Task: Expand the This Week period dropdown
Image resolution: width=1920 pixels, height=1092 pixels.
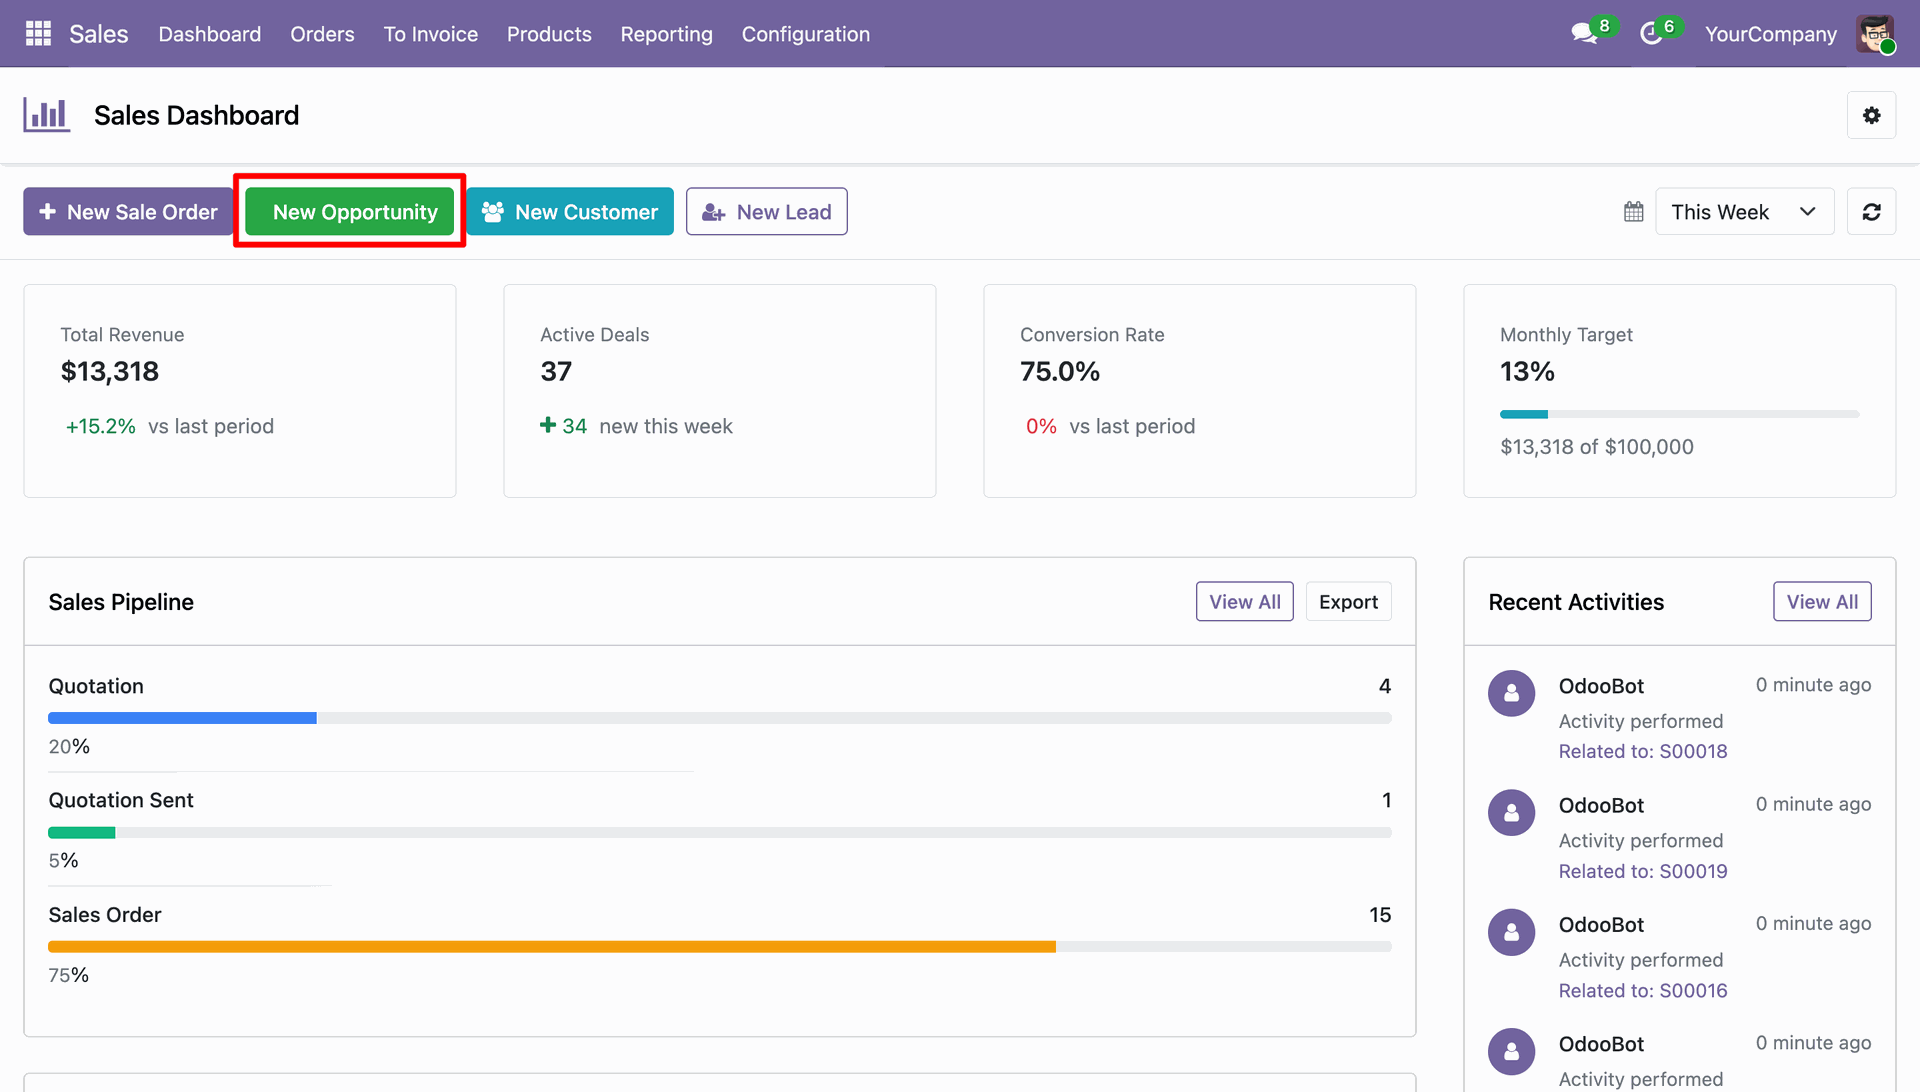Action: tap(1744, 212)
